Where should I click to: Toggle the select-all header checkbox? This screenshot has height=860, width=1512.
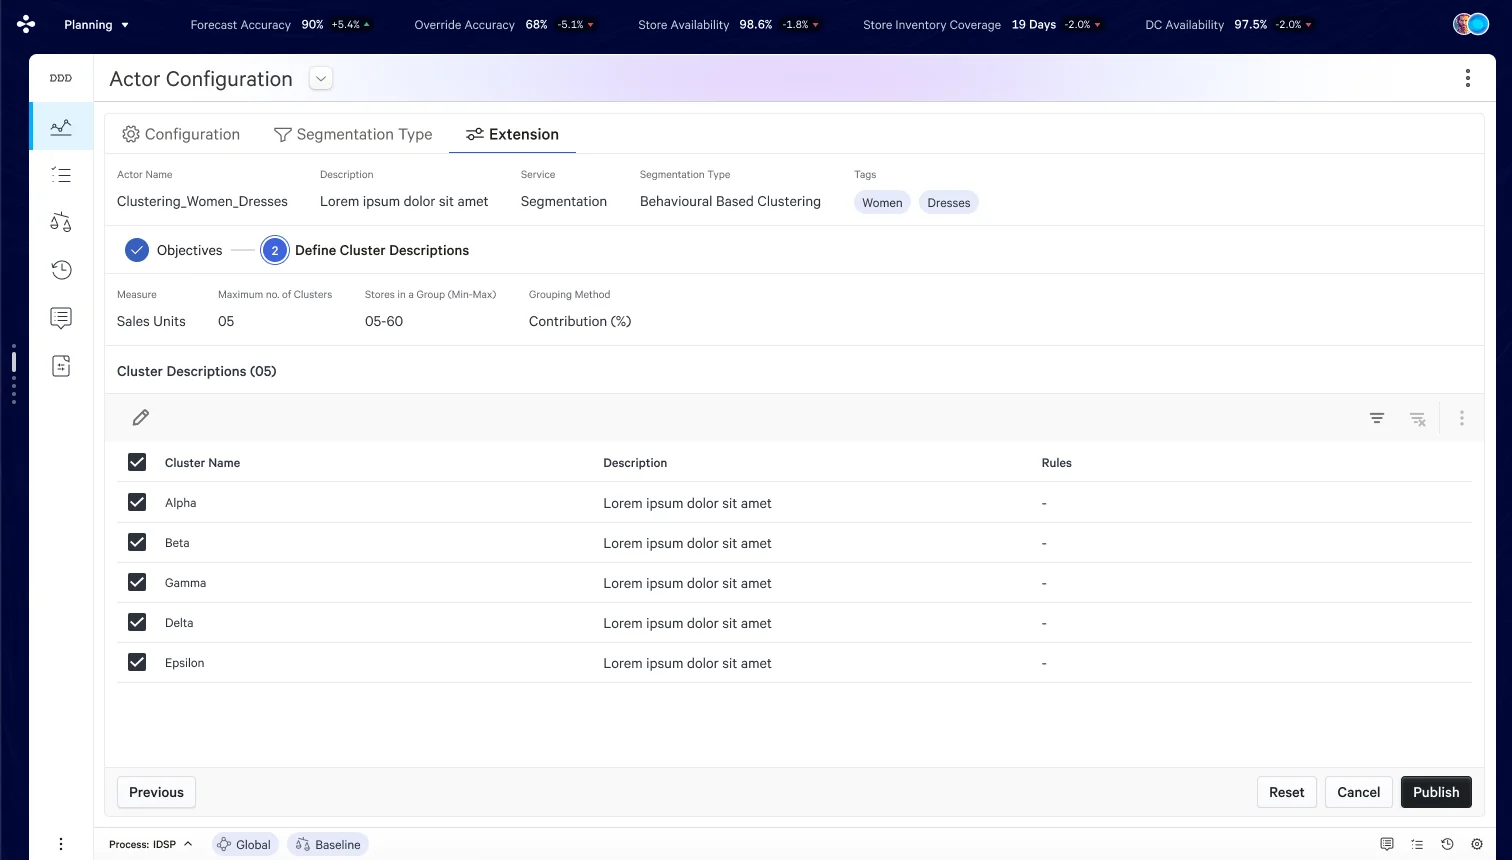137,462
